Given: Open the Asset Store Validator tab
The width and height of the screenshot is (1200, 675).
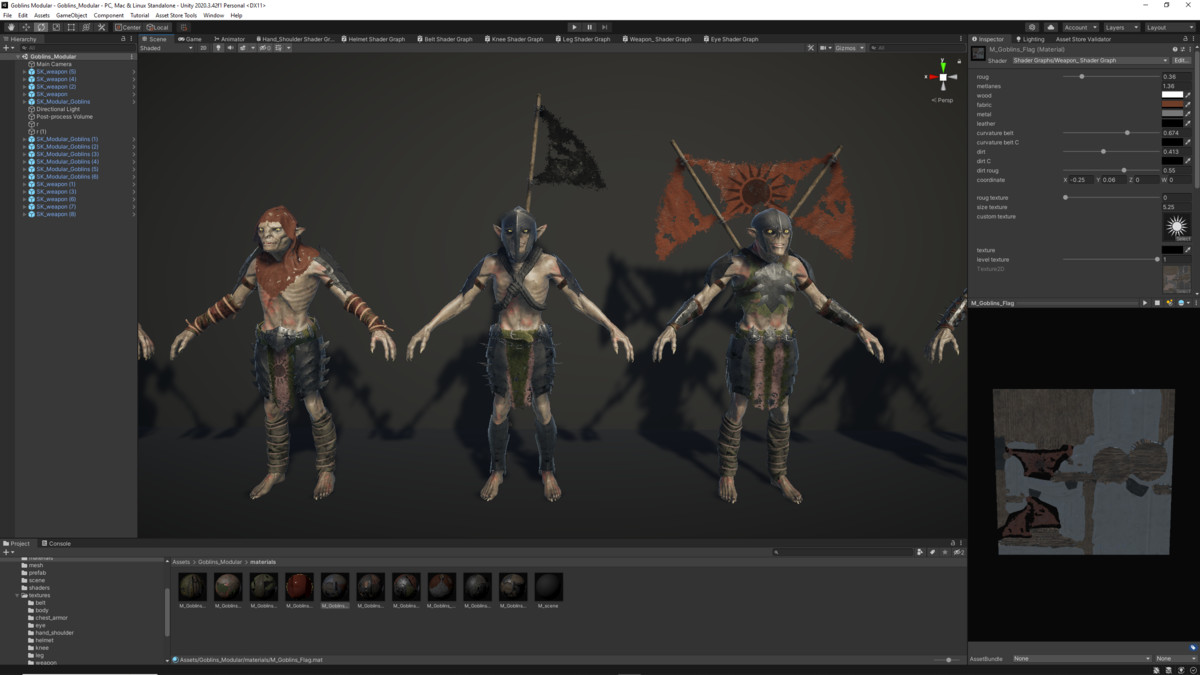Looking at the screenshot, I should coord(1082,39).
